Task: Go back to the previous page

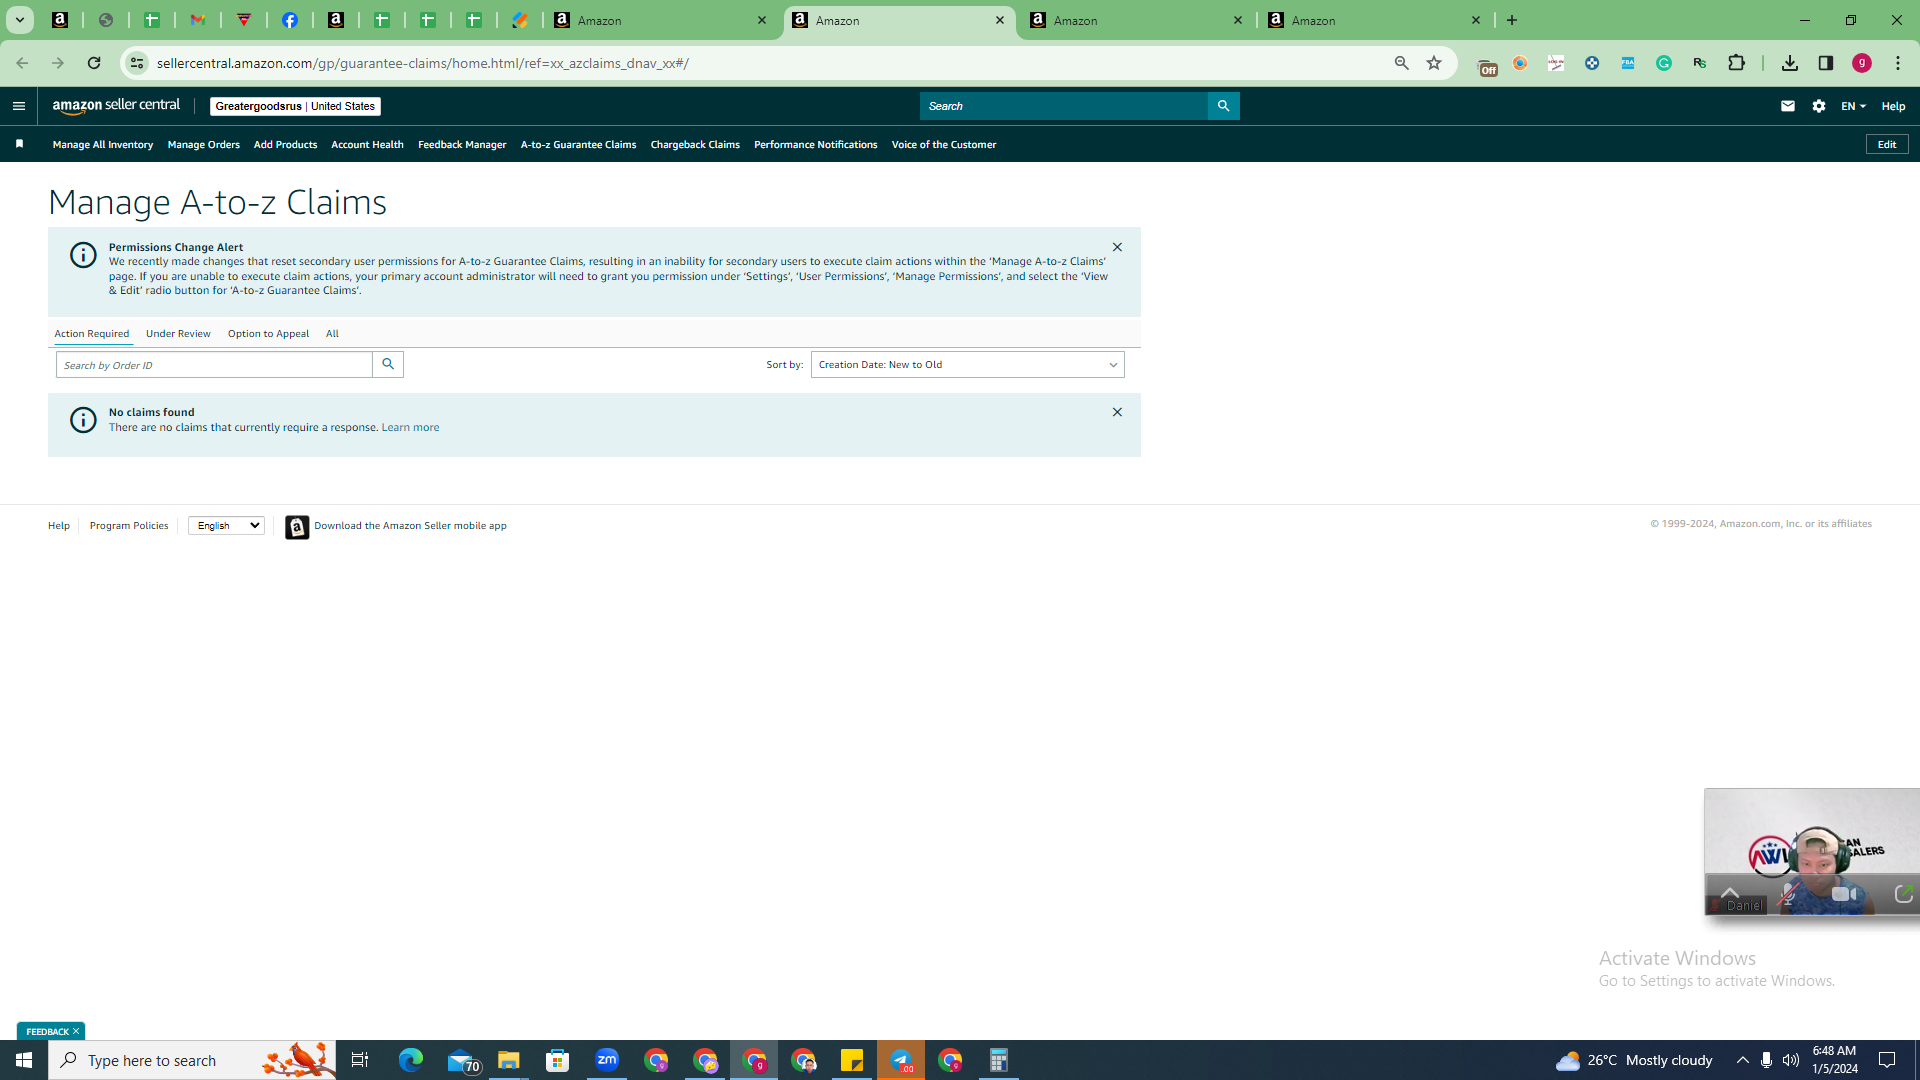Action: click(22, 63)
